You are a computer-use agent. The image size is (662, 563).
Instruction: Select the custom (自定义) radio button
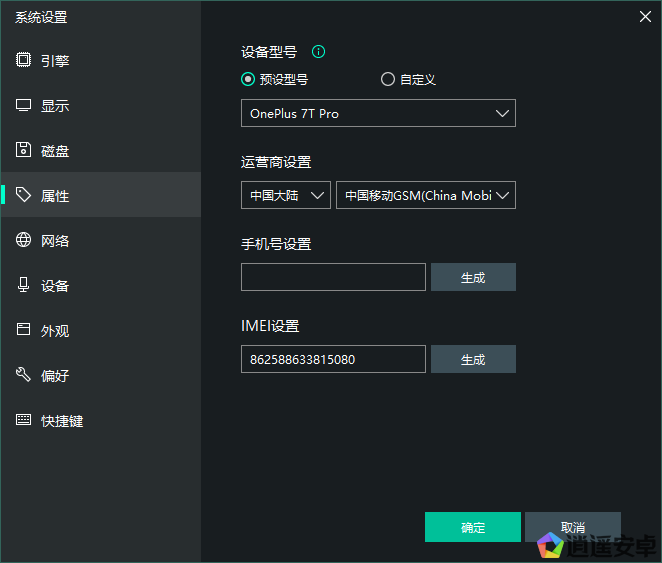click(388, 80)
